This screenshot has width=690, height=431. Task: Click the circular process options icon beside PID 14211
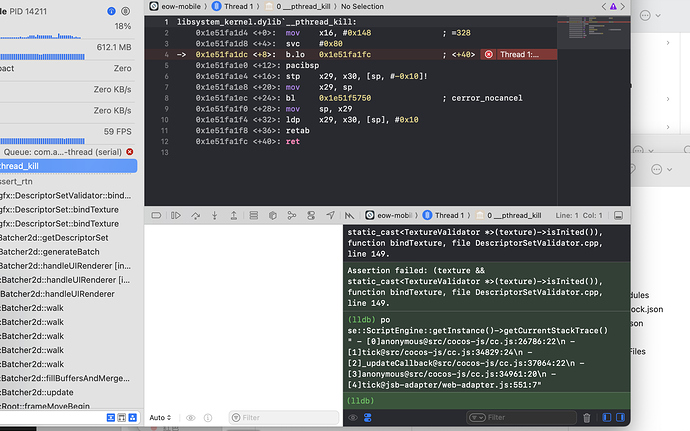coord(125,11)
